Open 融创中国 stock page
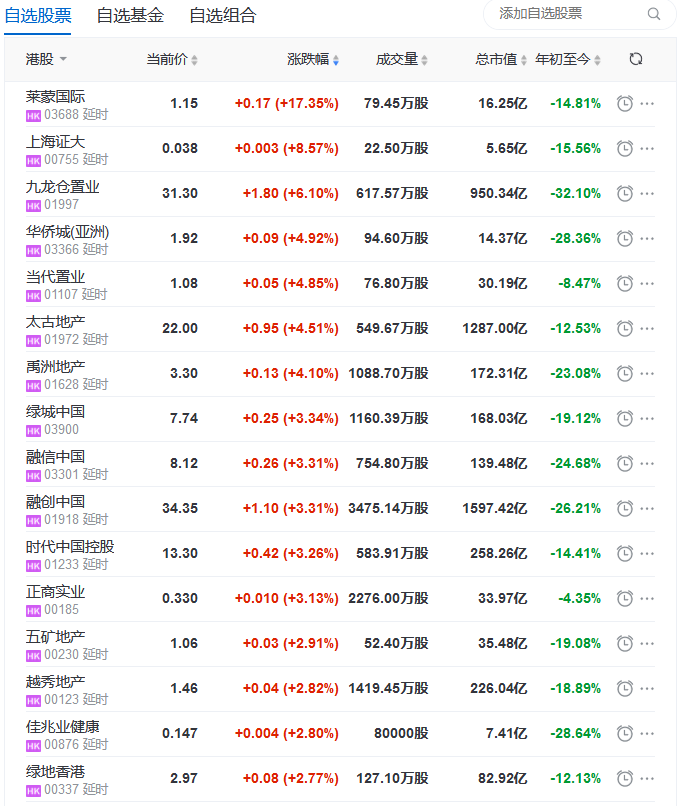 pyautogui.click(x=55, y=502)
